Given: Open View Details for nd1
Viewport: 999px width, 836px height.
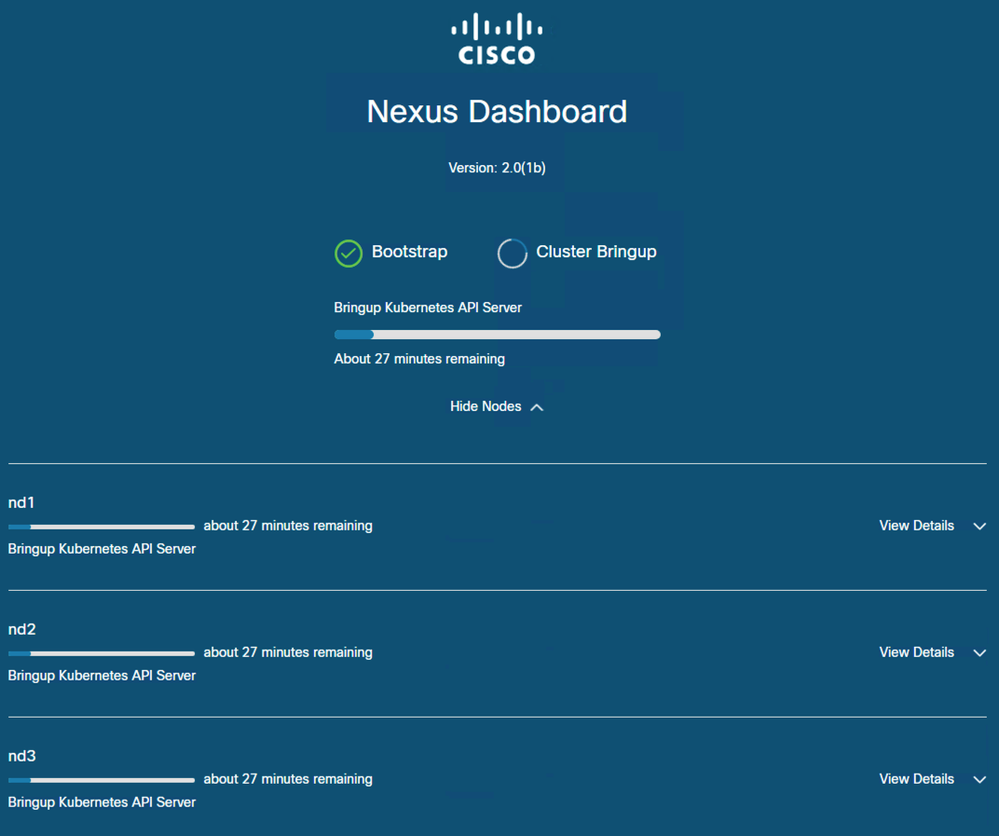Looking at the screenshot, I should (916, 526).
